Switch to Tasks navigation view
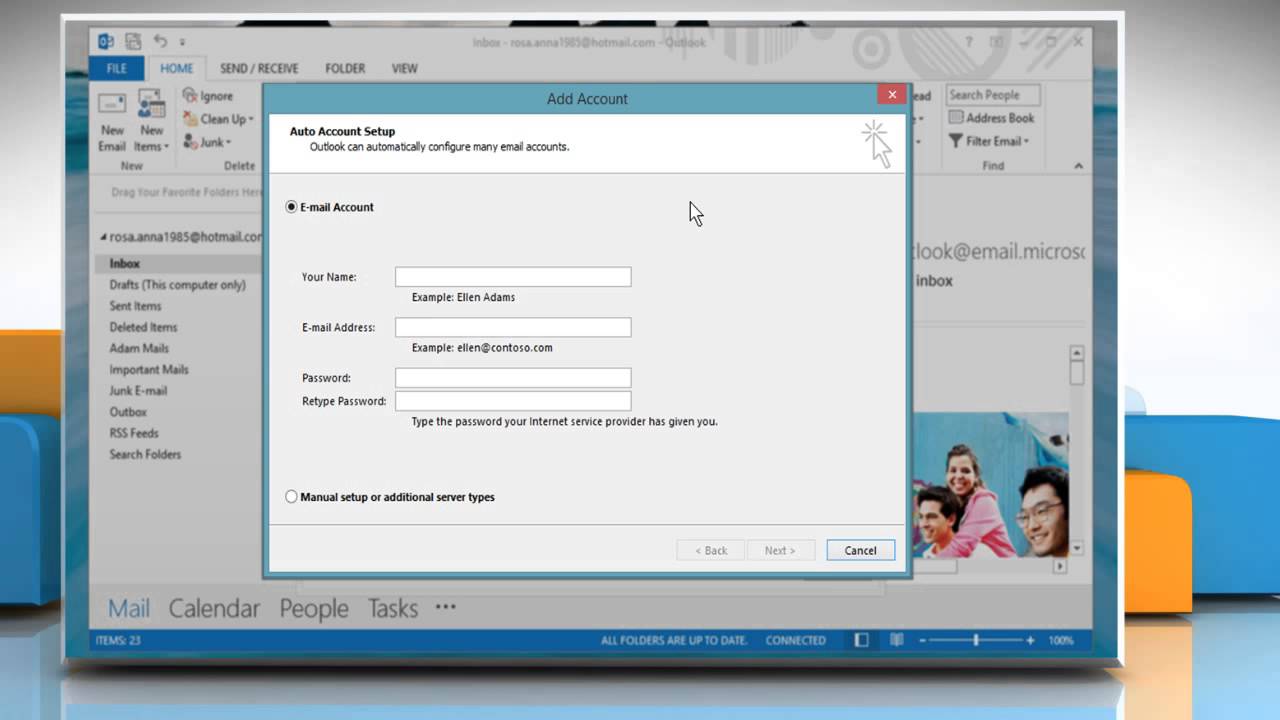The width and height of the screenshot is (1280, 720). click(x=393, y=608)
